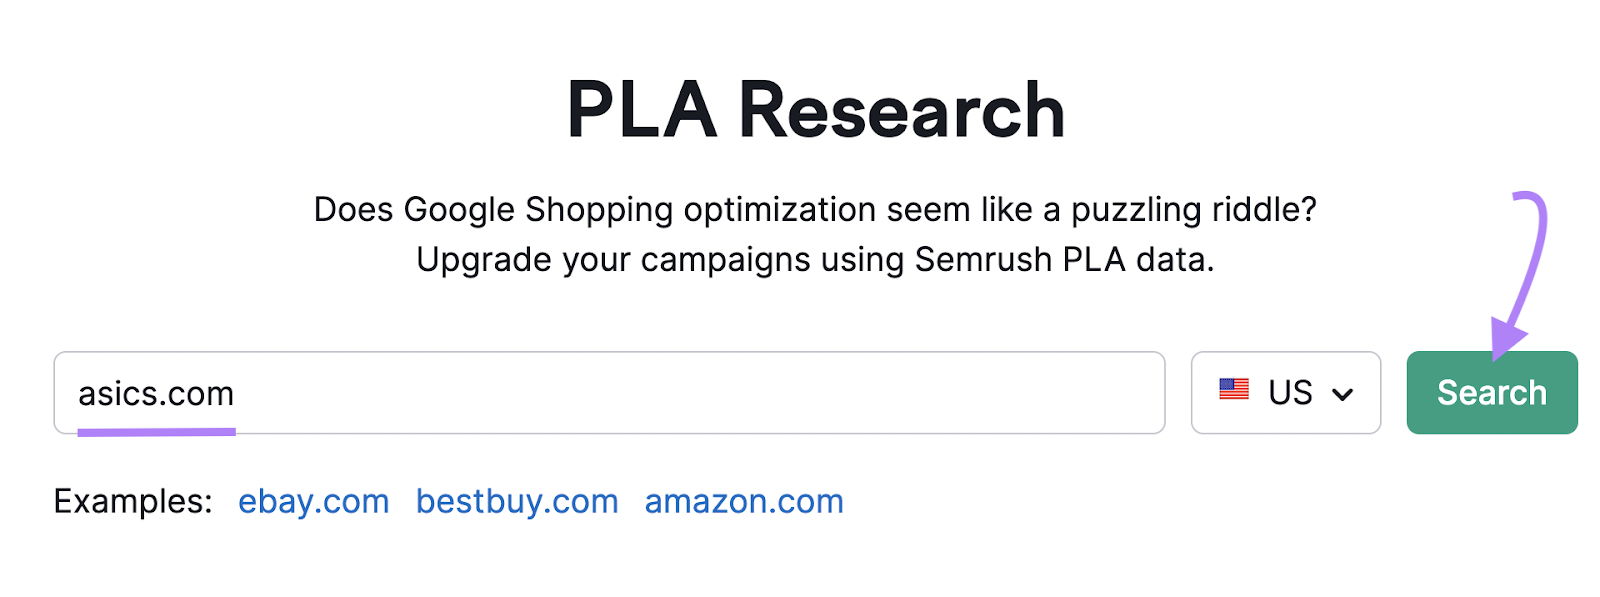Click the purple underline below asics.com
The height and width of the screenshot is (597, 1600).
coord(157,430)
